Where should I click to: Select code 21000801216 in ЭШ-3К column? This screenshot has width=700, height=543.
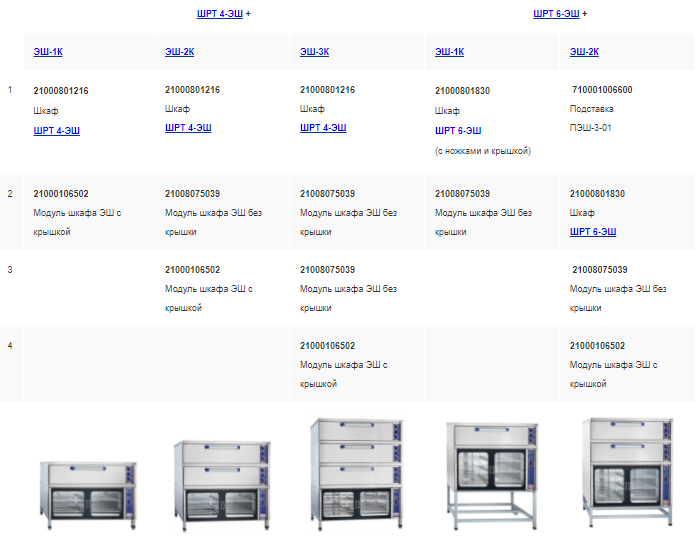tap(327, 90)
